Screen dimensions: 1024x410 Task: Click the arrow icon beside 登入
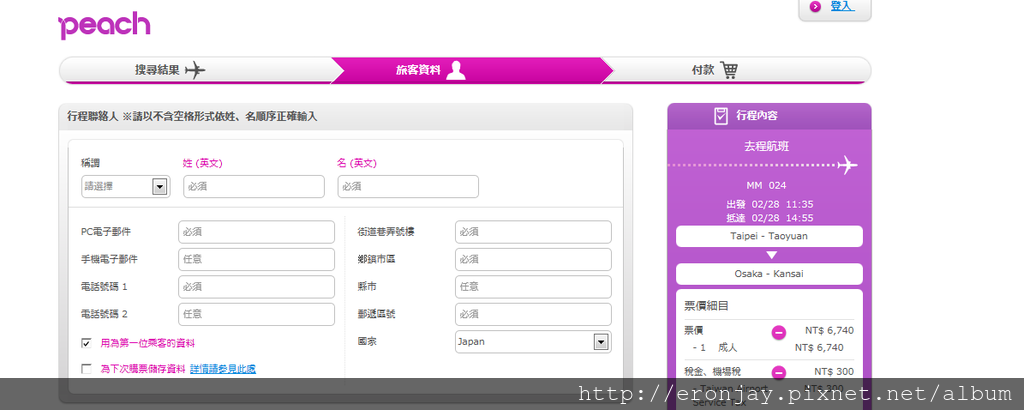[x=815, y=7]
